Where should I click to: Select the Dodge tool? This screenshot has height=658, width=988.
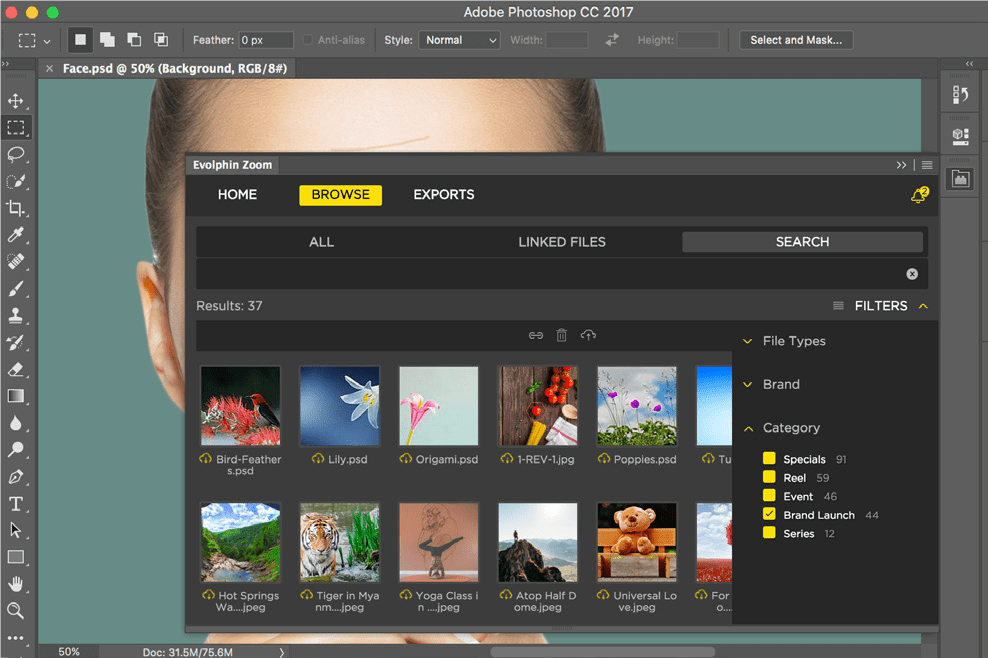(x=16, y=449)
